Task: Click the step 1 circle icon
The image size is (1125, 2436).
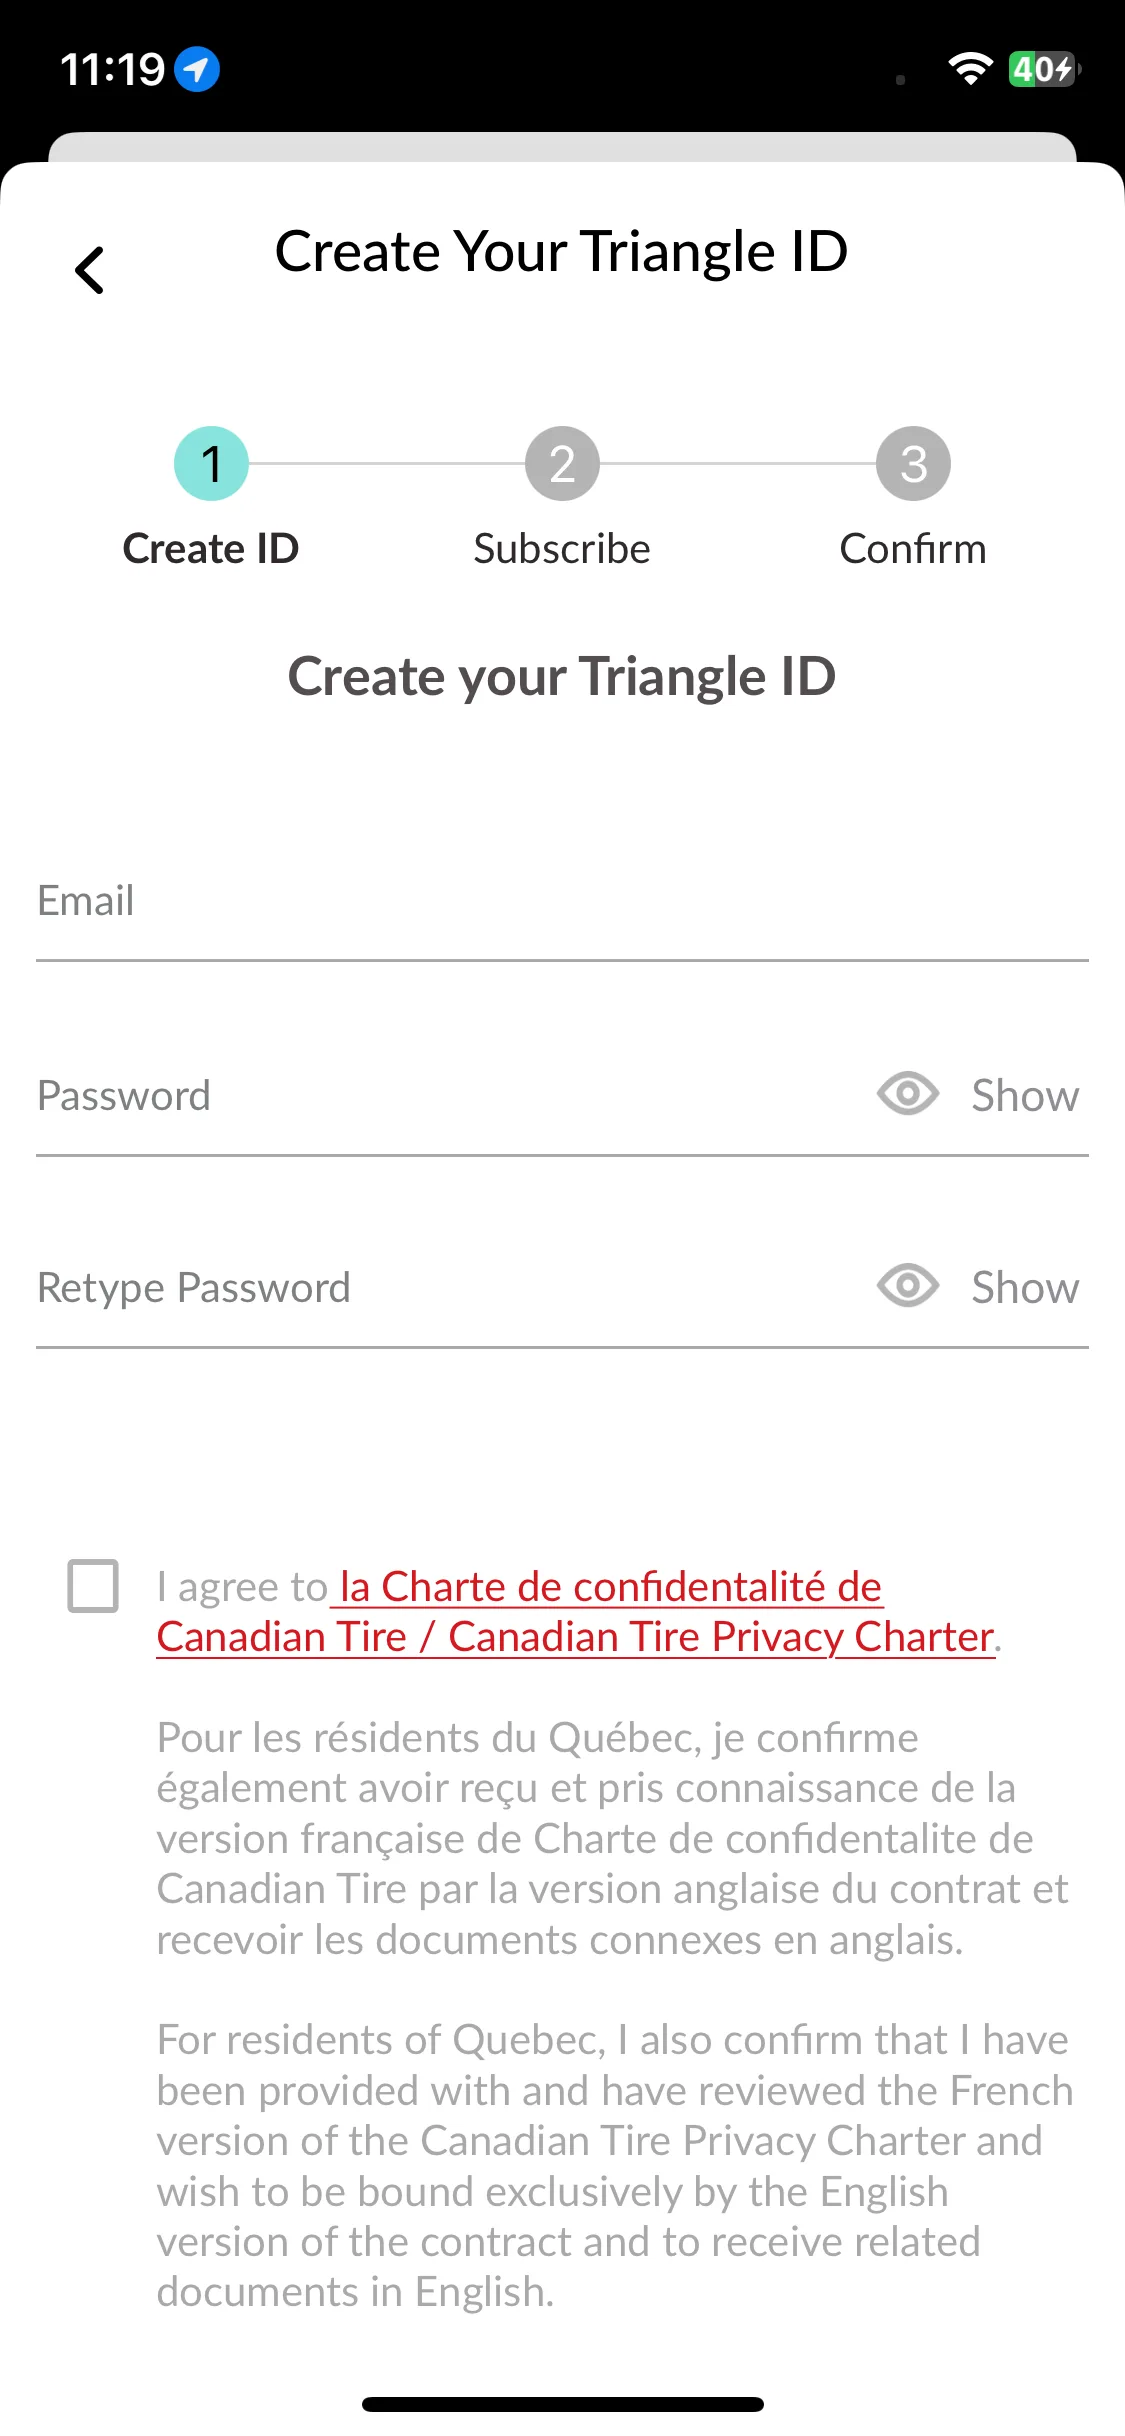Action: [211, 463]
